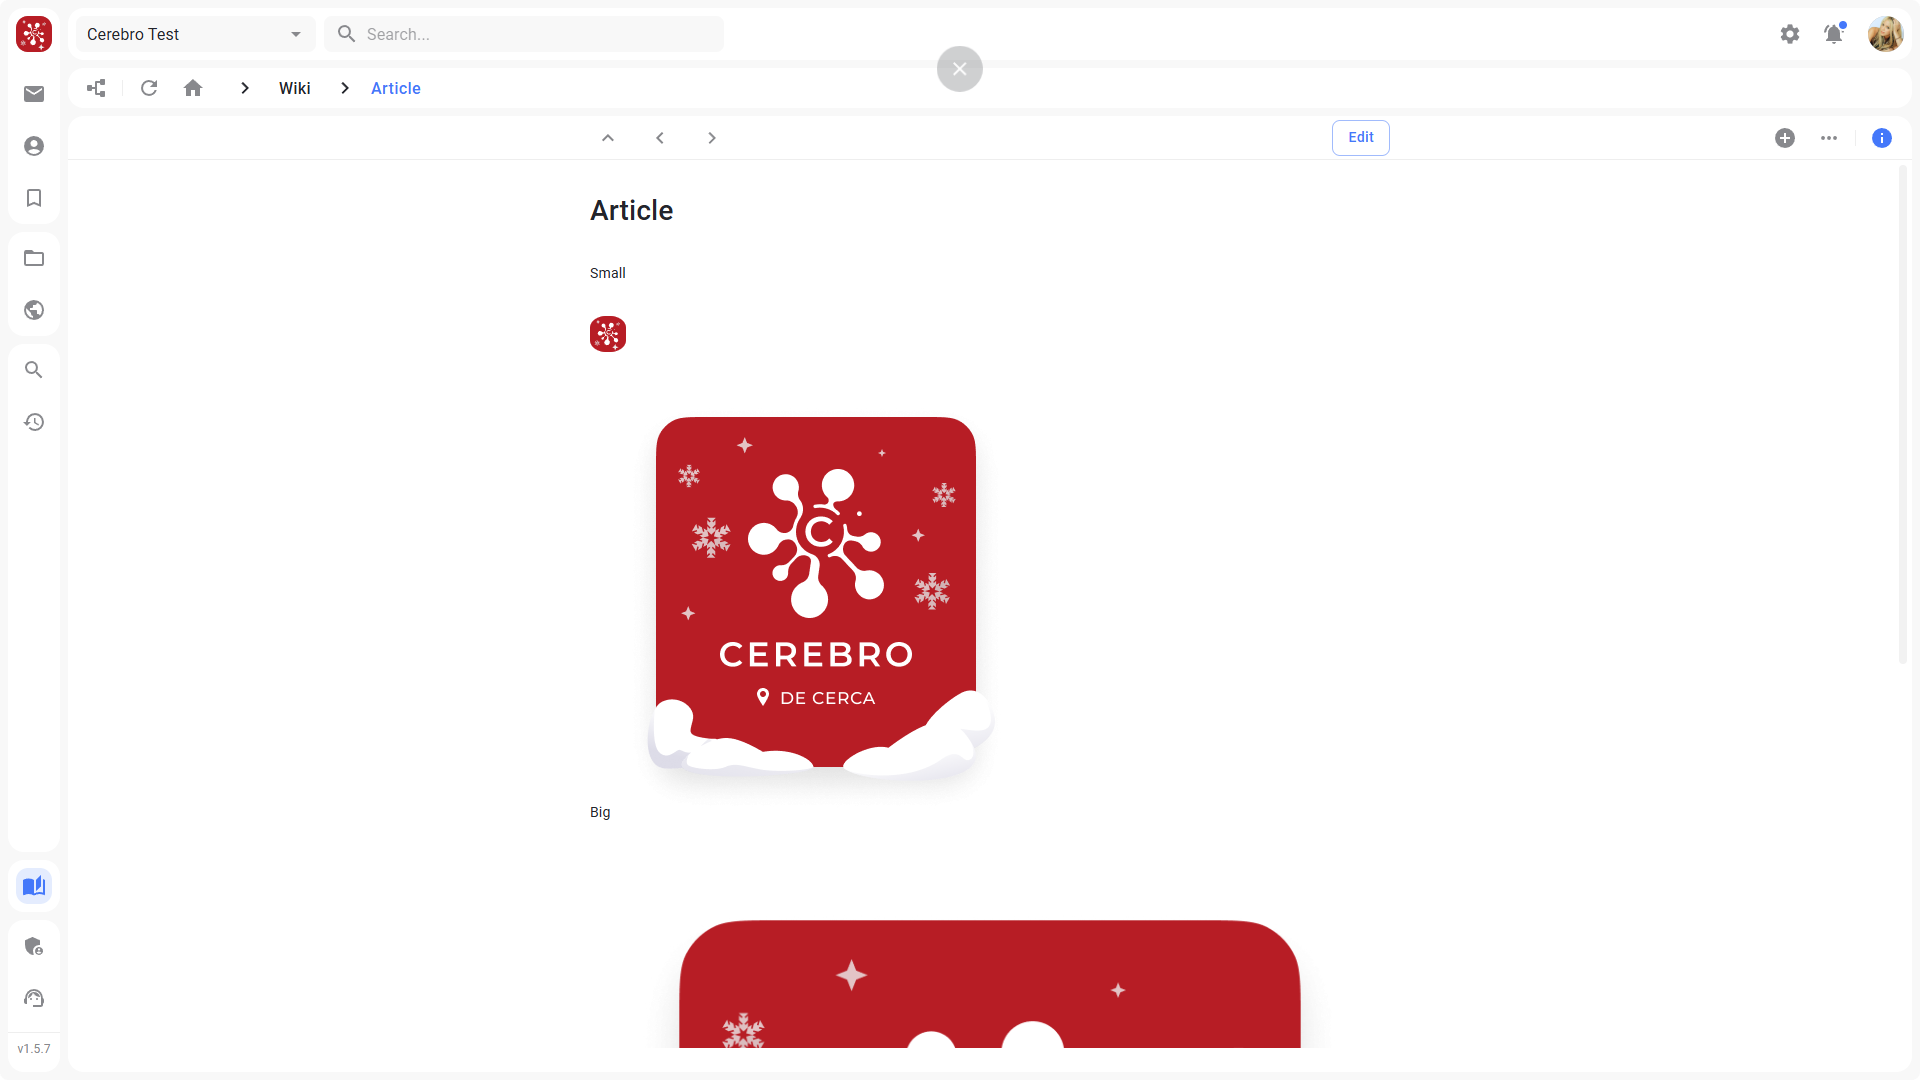
Task: Expand the Cerebro Test workspace dropdown
Action: tap(196, 34)
